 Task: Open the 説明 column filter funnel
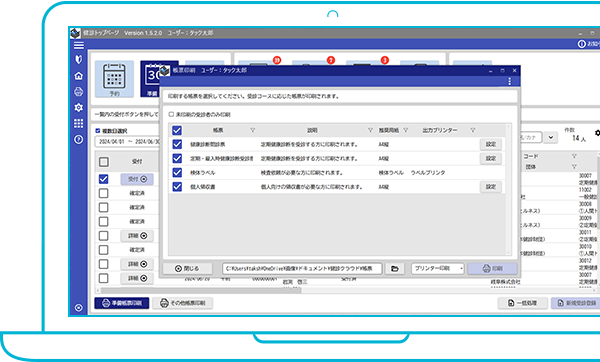click(370, 130)
